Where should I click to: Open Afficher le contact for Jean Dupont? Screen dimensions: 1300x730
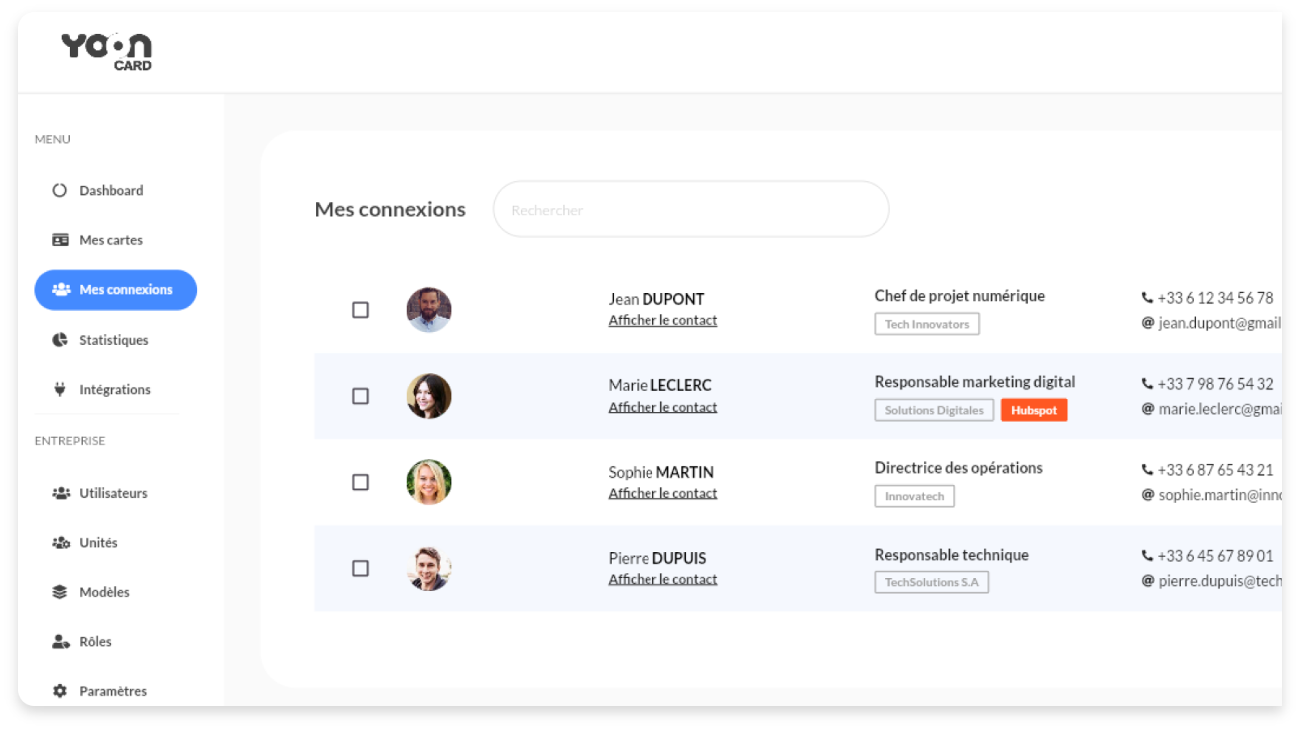tap(662, 321)
